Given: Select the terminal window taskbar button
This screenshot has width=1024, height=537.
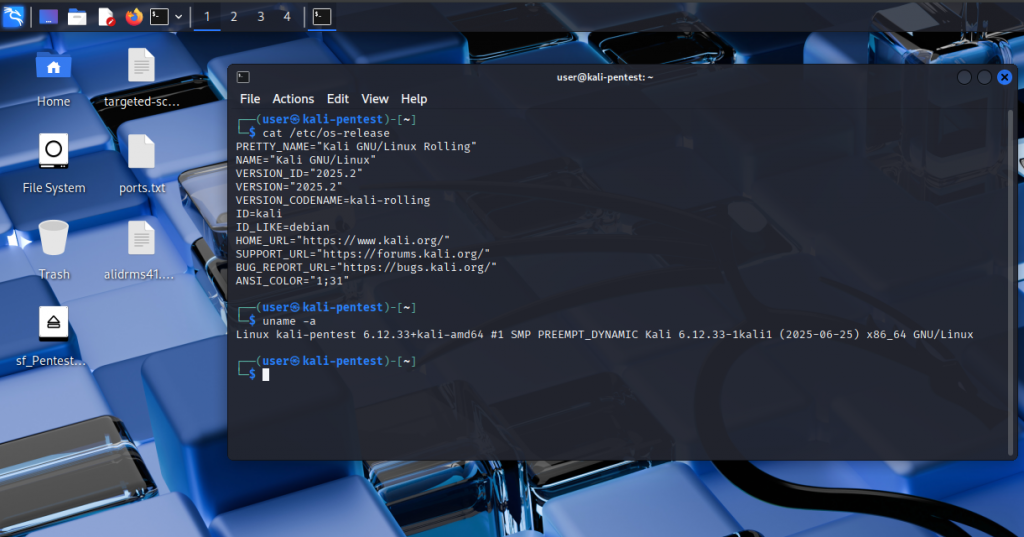Looking at the screenshot, I should point(321,17).
